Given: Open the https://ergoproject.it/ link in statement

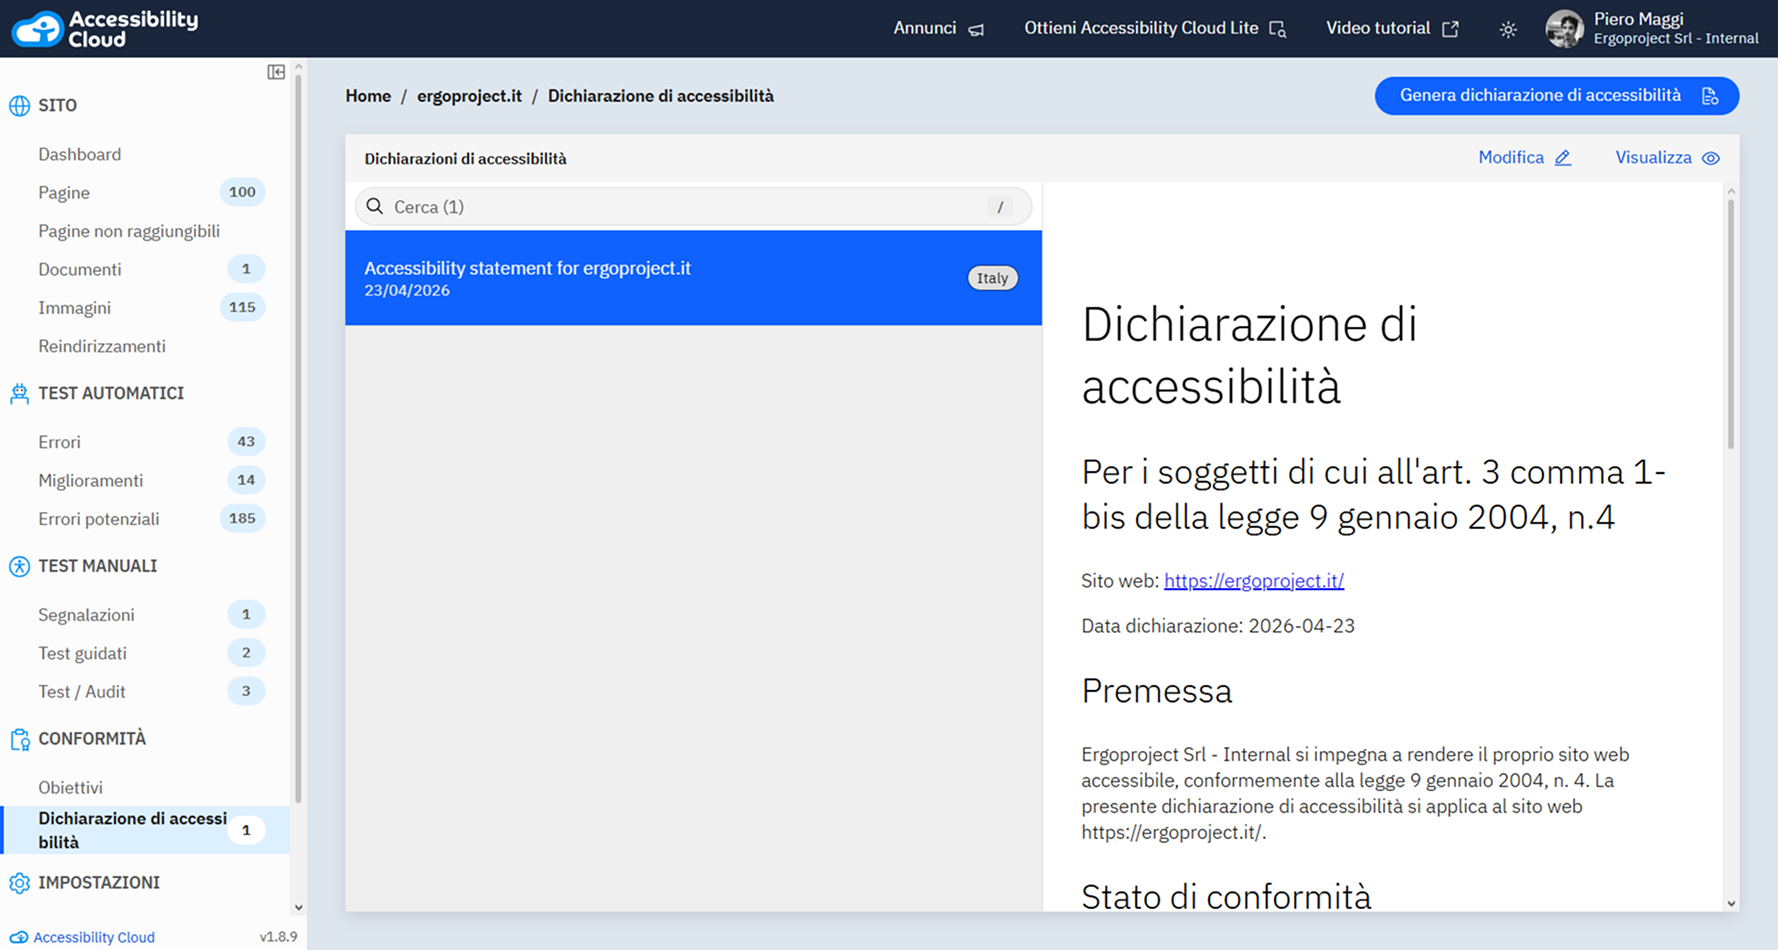Looking at the screenshot, I should coord(1254,581).
